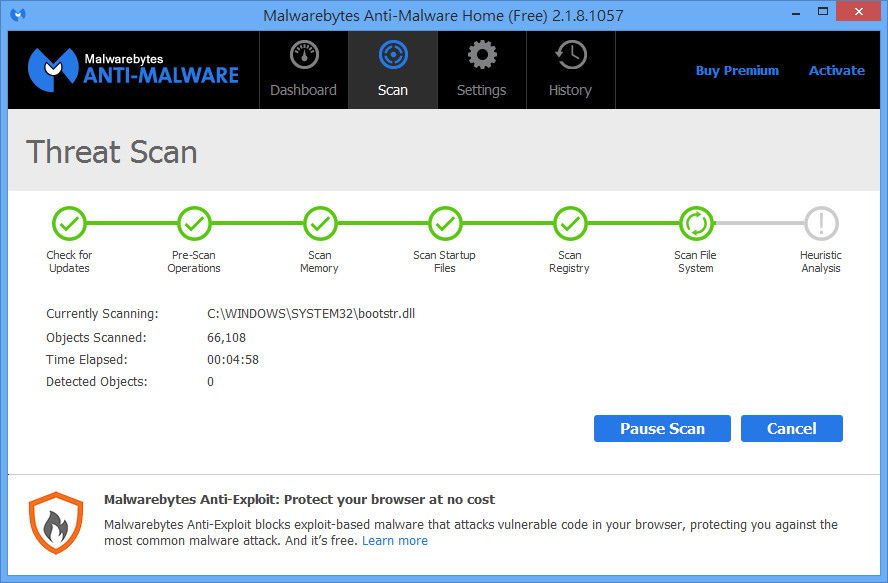Select the objects scanned value 66,108
This screenshot has width=888, height=583.
(227, 338)
